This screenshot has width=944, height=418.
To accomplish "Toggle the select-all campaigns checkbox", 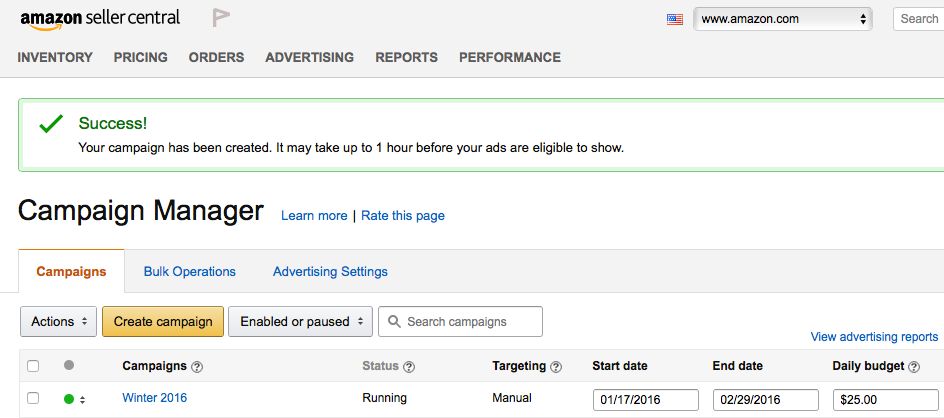I will 33,366.
